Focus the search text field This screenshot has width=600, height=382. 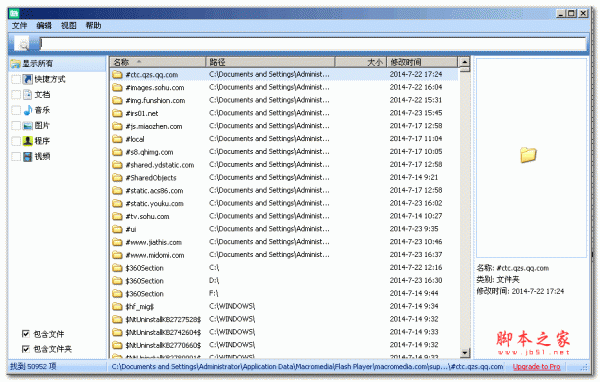point(313,44)
